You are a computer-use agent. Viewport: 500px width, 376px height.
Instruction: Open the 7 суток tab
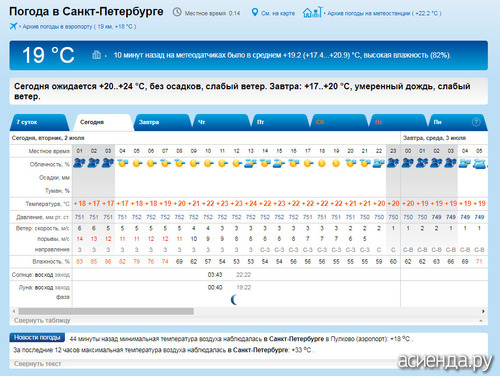click(x=40, y=122)
